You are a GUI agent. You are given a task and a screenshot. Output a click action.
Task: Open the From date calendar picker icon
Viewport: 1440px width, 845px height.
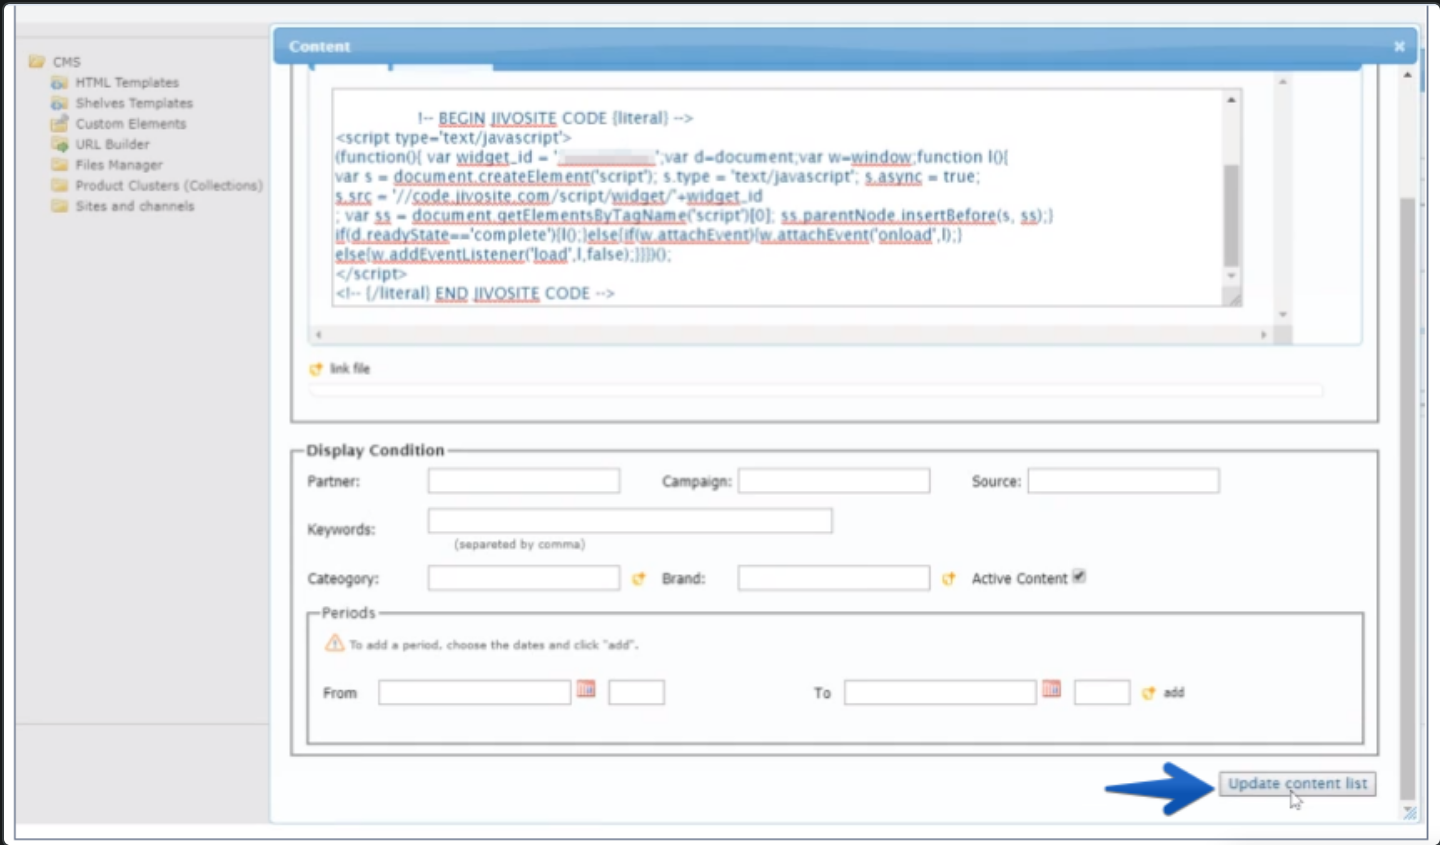coord(586,689)
